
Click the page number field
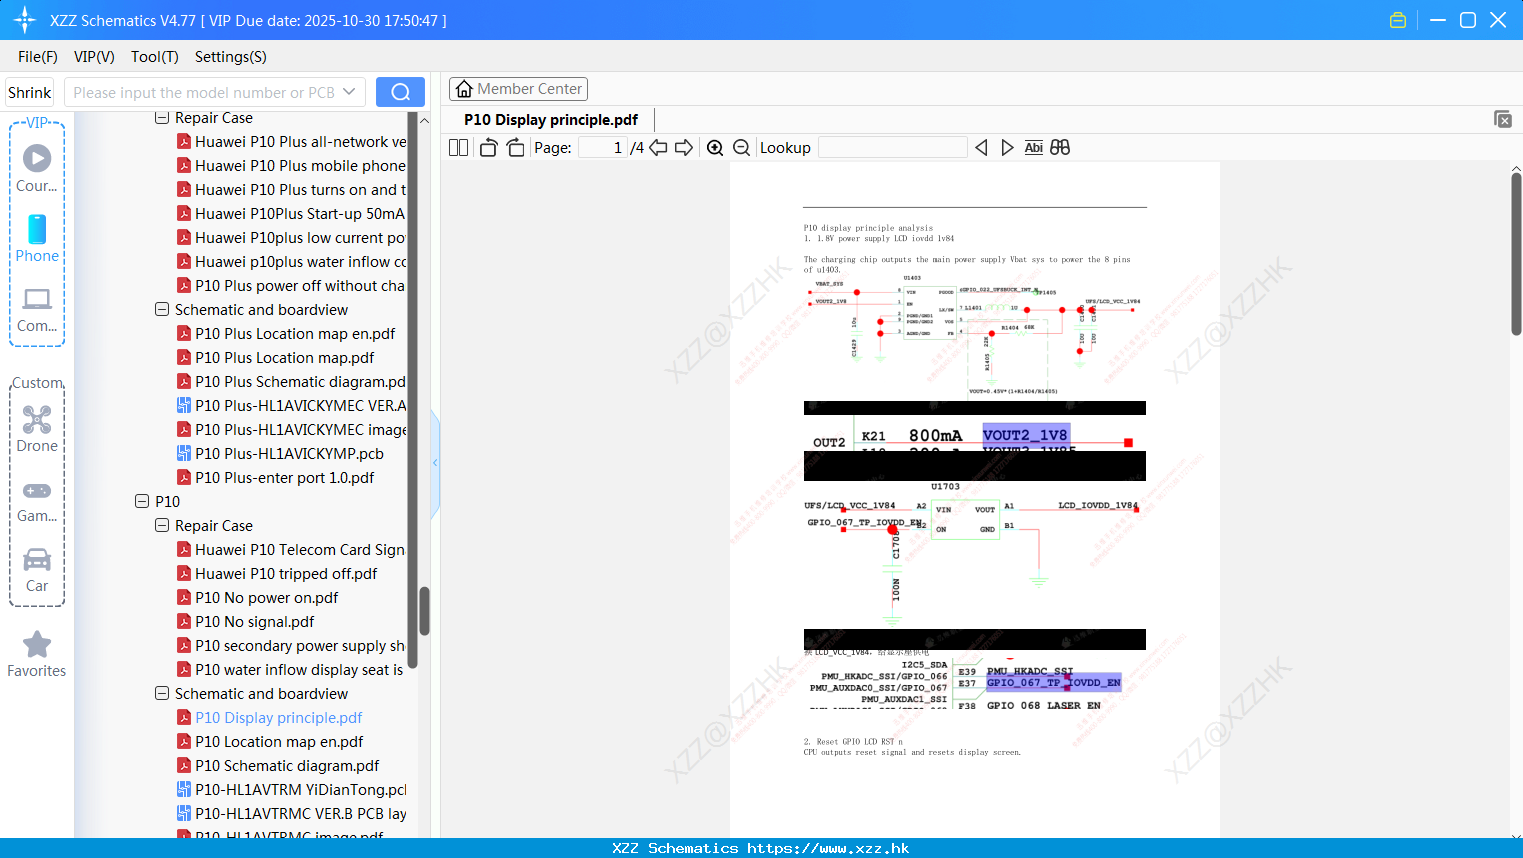603,148
